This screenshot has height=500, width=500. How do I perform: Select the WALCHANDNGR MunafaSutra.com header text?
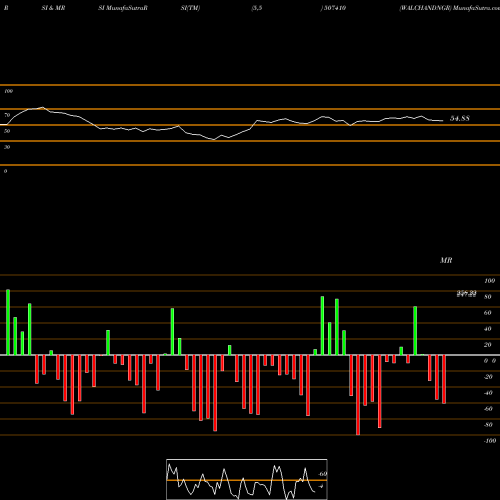(449, 8)
